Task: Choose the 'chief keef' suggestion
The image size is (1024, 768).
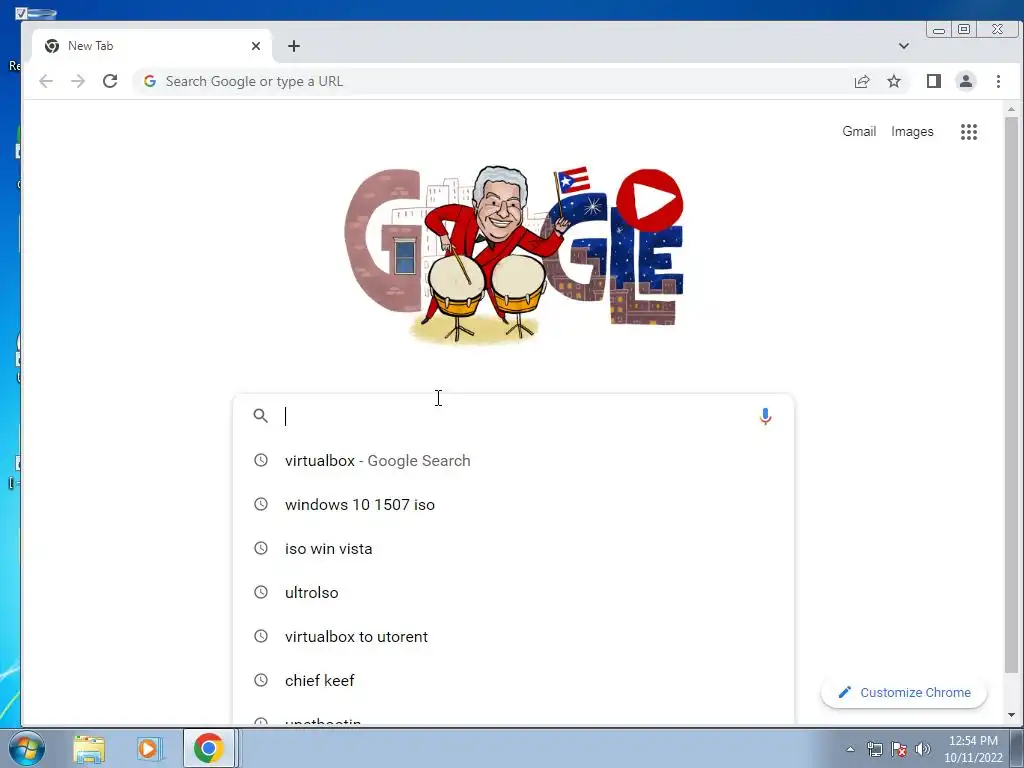Action: (x=513, y=680)
